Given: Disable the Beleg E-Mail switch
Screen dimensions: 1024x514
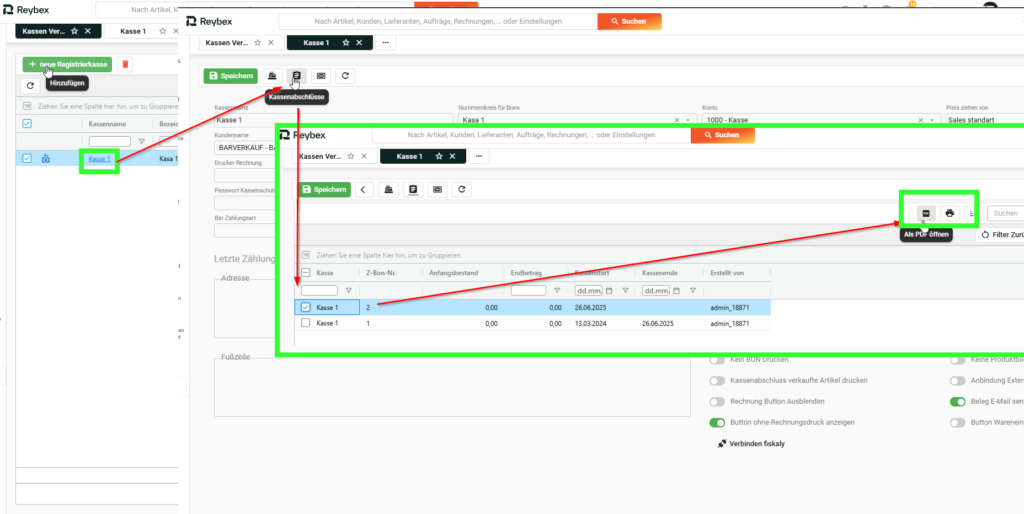Looking at the screenshot, I should 957,401.
